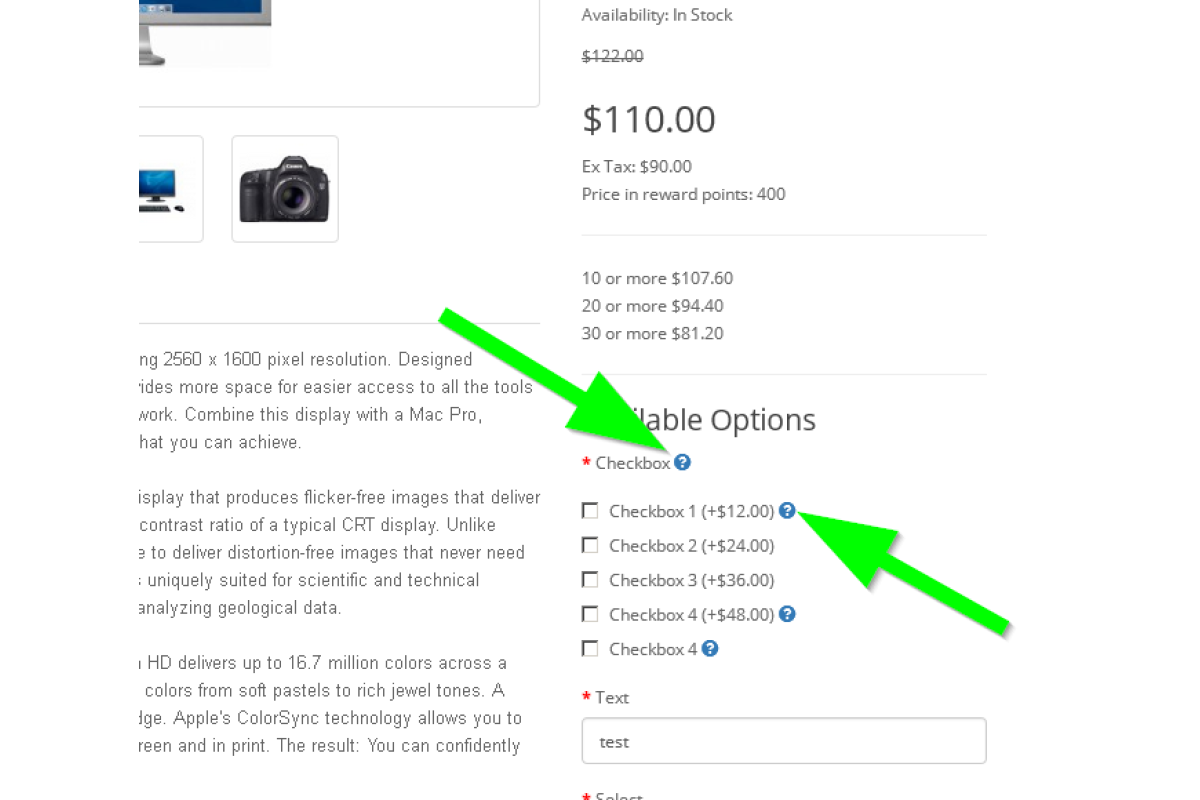Click the "Price in reward points: 400" text
Screen dimensions: 1200x800
tap(683, 194)
